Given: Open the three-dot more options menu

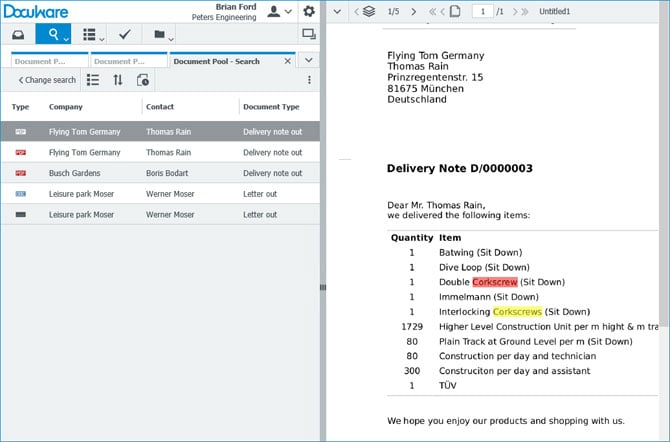Looking at the screenshot, I should click(309, 80).
